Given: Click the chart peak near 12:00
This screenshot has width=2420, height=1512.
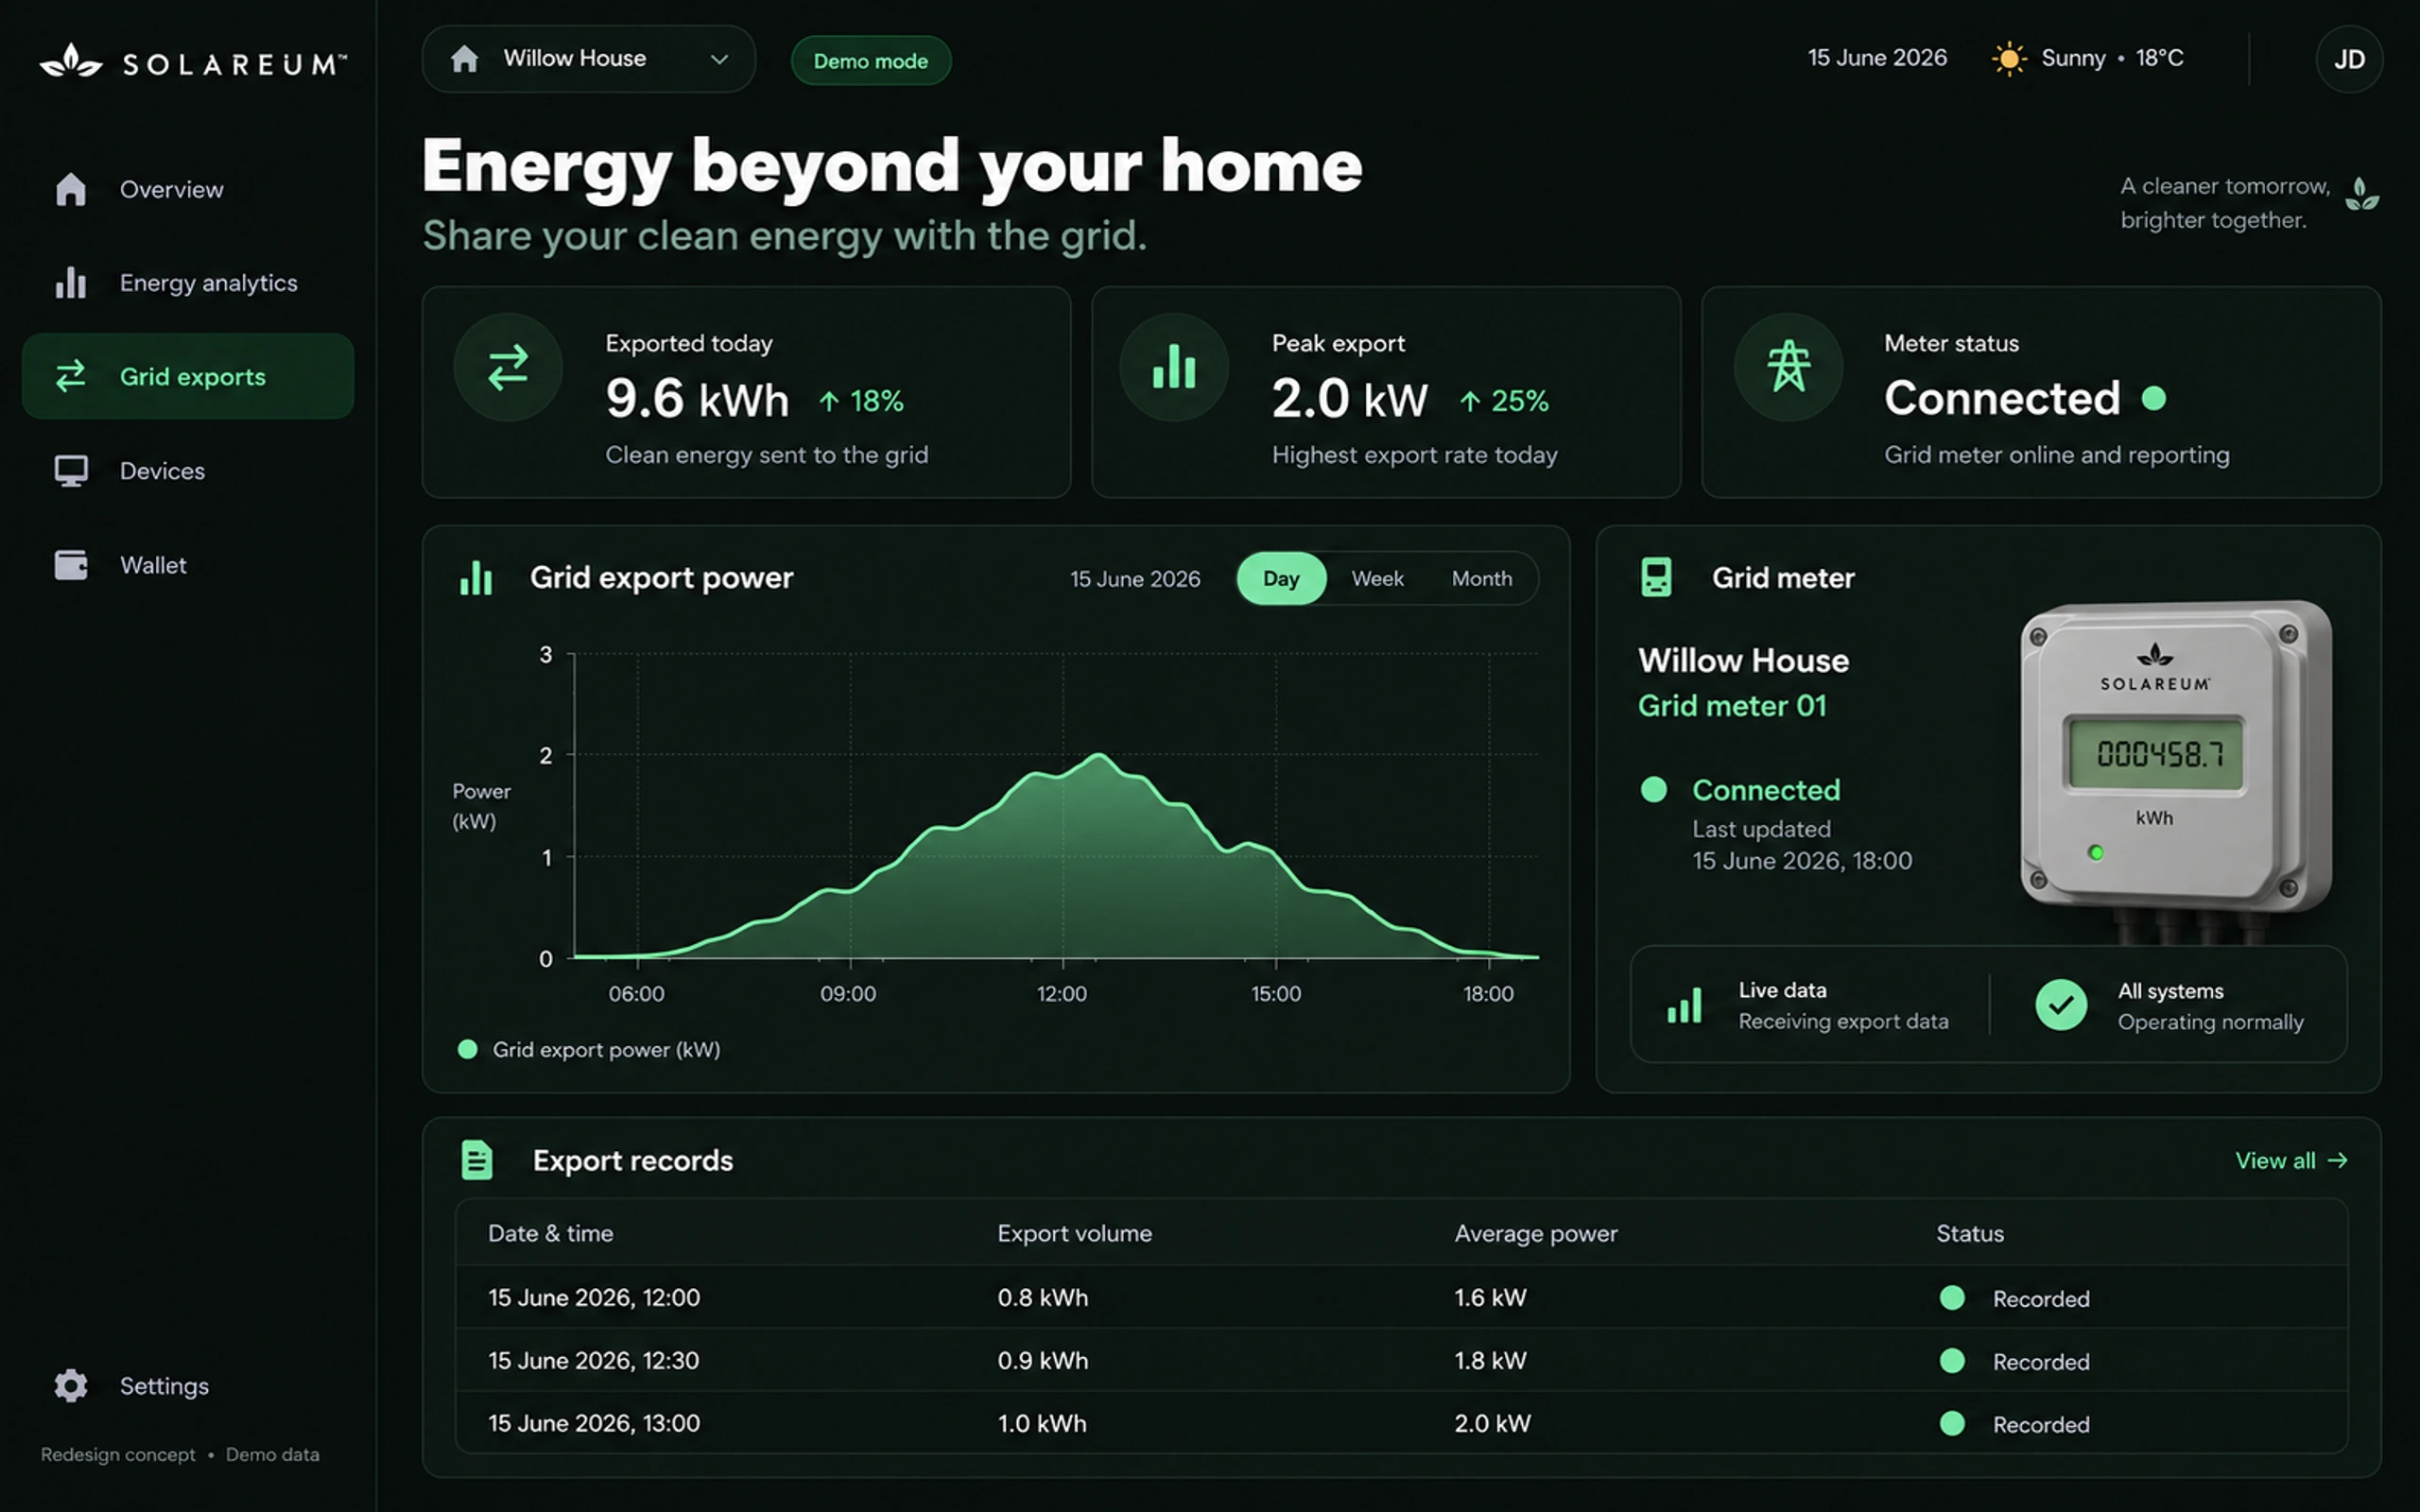Looking at the screenshot, I should tap(1099, 755).
